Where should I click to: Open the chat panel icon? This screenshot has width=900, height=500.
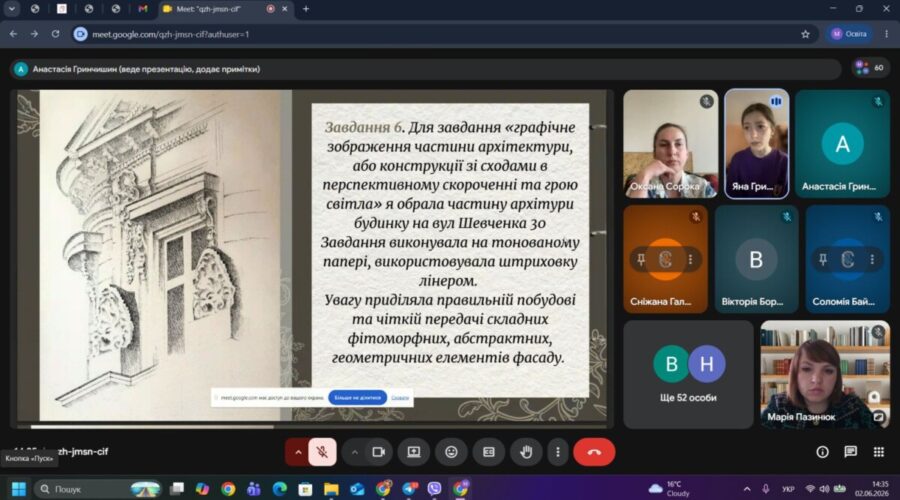tap(851, 452)
